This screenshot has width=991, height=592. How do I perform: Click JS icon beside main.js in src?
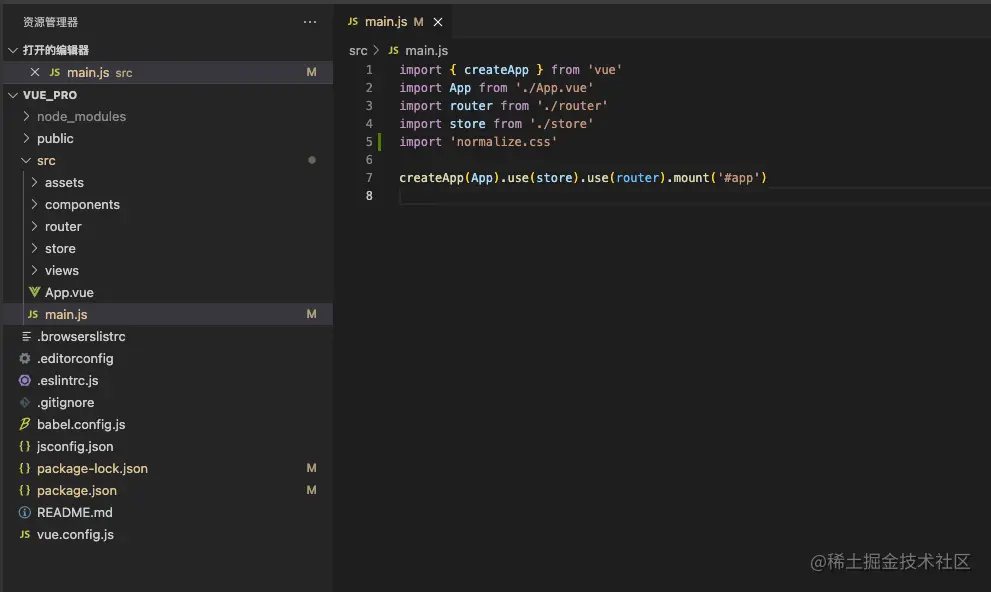33,314
